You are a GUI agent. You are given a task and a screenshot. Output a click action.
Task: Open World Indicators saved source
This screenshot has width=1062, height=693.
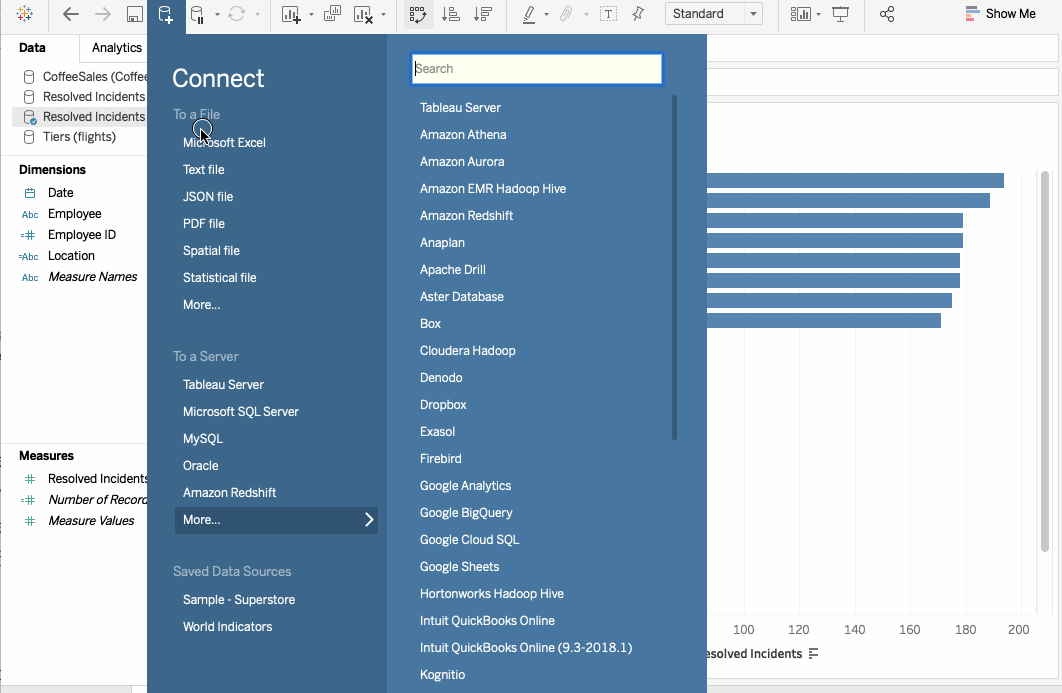[228, 627]
